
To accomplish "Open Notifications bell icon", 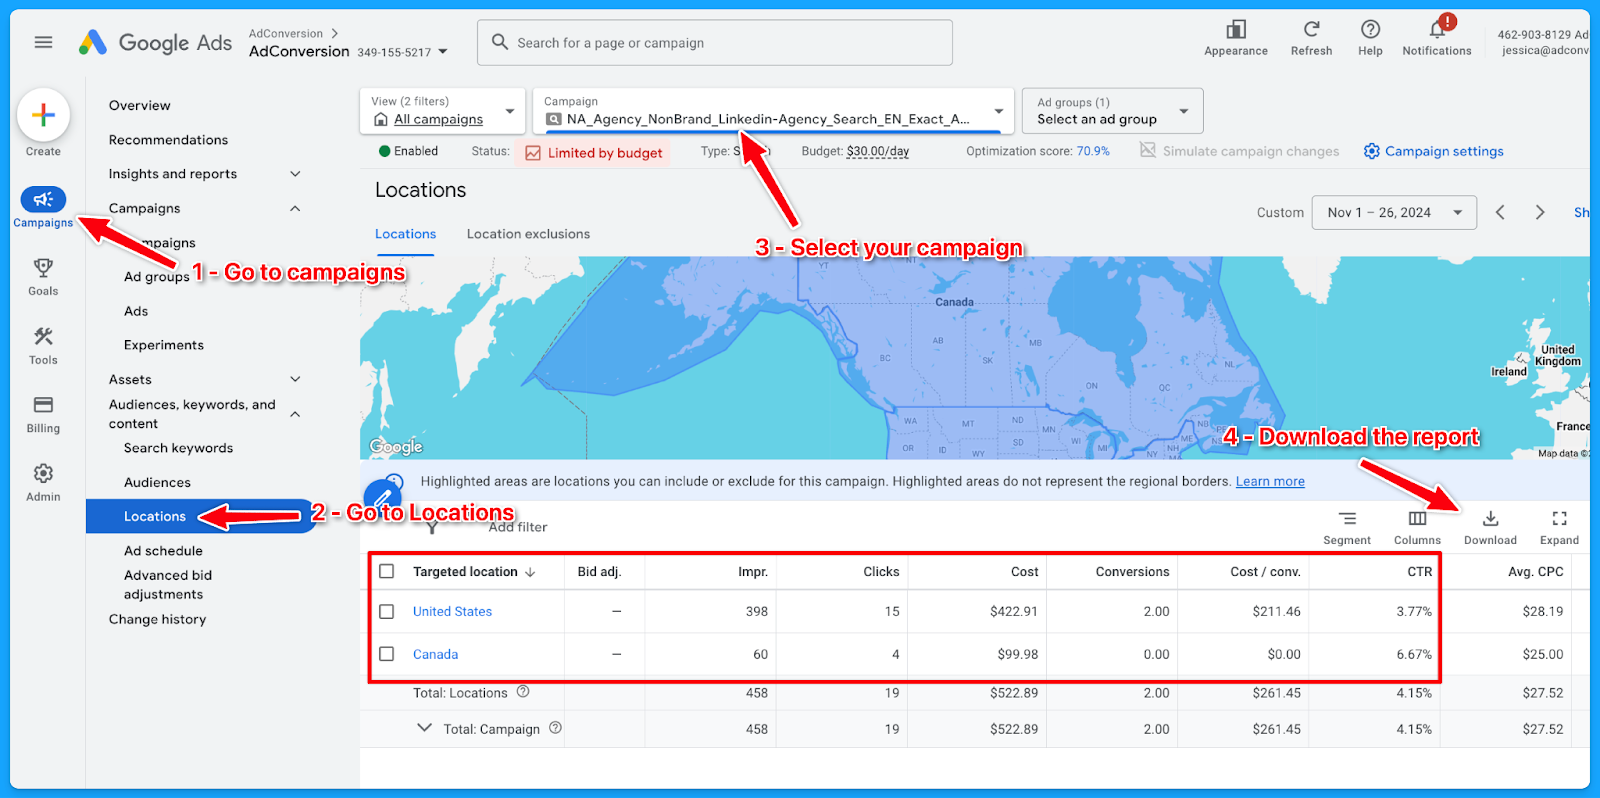I will pos(1437,29).
